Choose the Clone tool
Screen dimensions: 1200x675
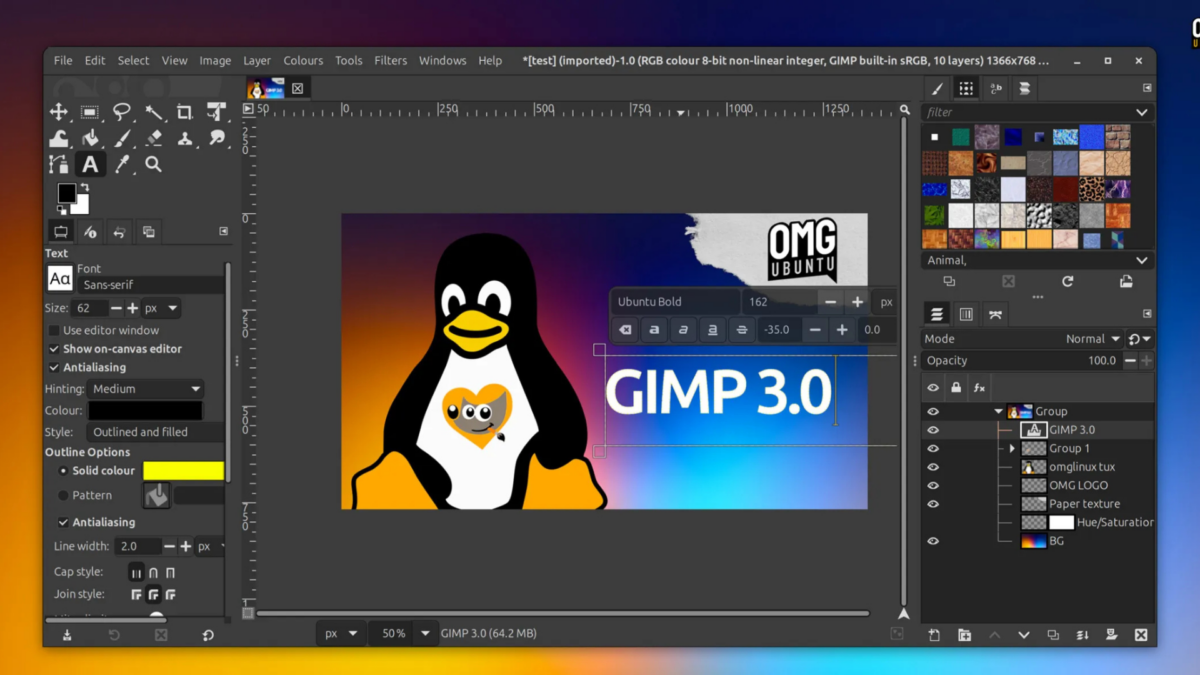coord(184,138)
